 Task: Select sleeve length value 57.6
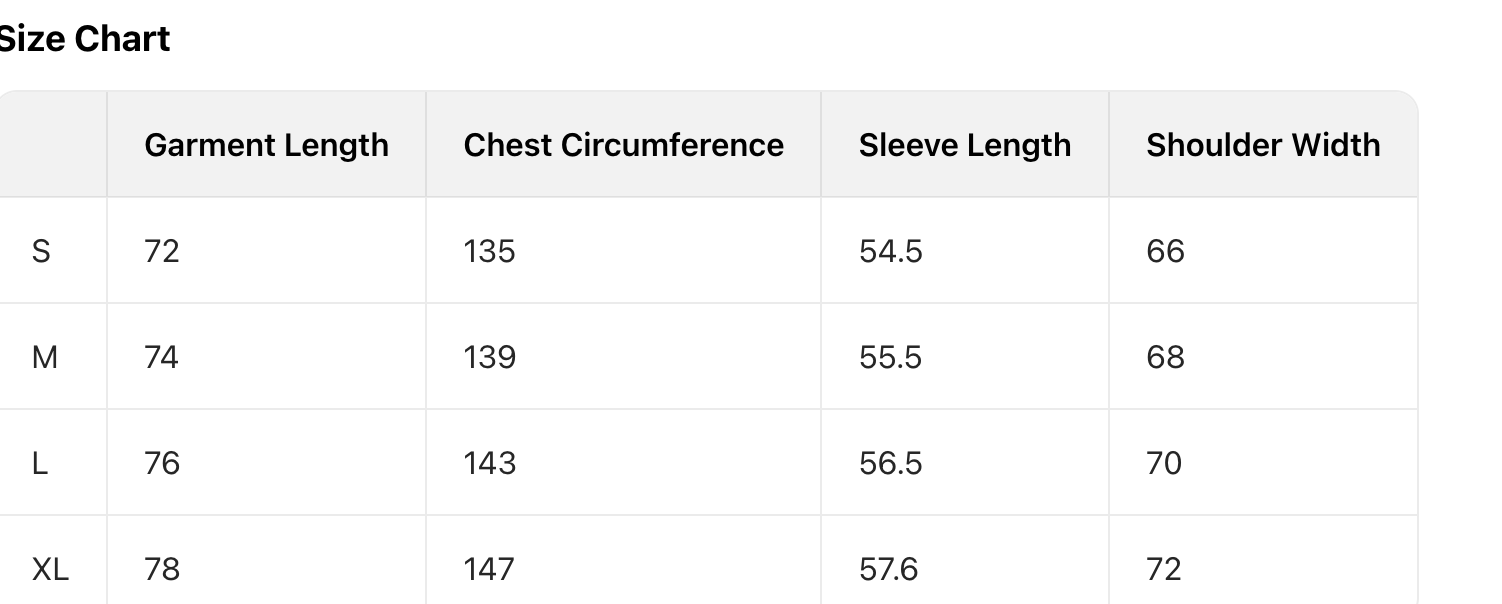click(x=888, y=569)
